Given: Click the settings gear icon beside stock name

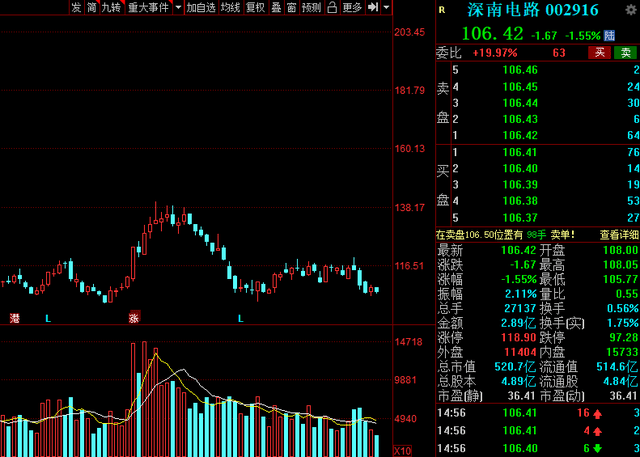Looking at the screenshot, I should click(x=628, y=9).
